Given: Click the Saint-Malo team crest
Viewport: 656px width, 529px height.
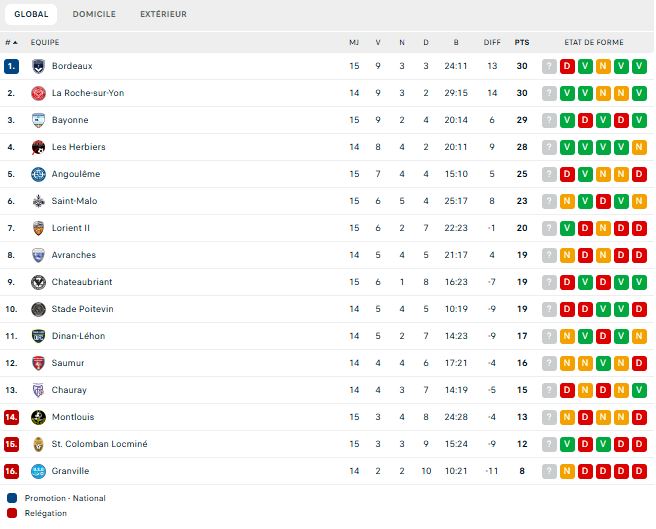Looking at the screenshot, I should 38,201.
